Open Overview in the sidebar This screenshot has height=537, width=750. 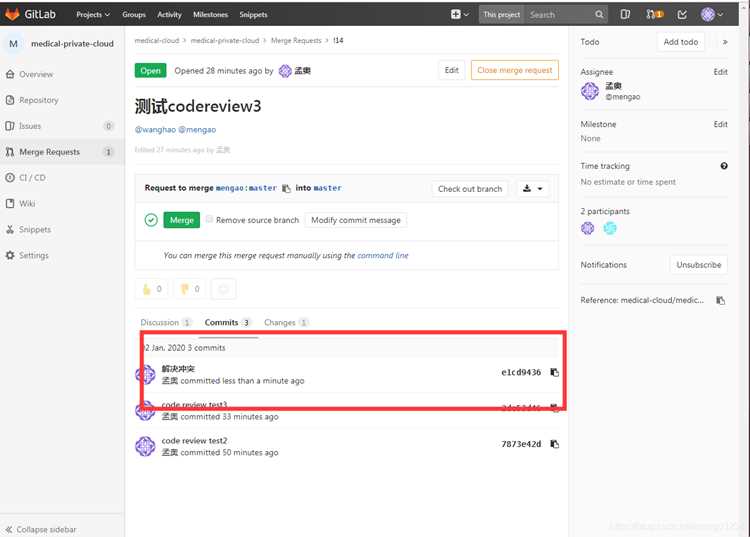point(36,74)
